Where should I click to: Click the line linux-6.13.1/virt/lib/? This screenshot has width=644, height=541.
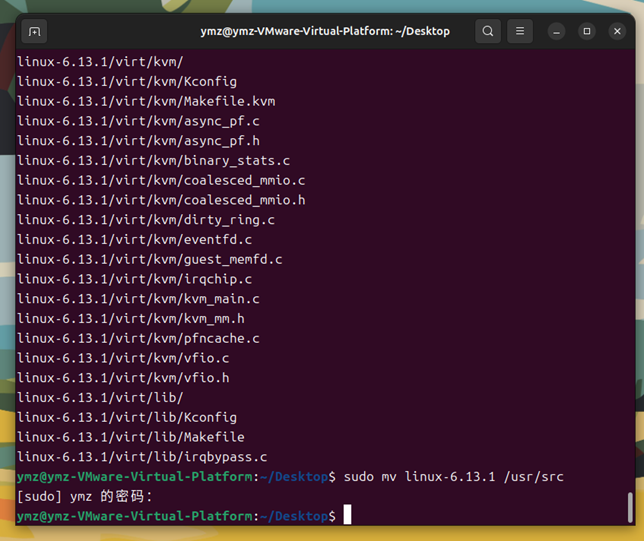coord(100,397)
